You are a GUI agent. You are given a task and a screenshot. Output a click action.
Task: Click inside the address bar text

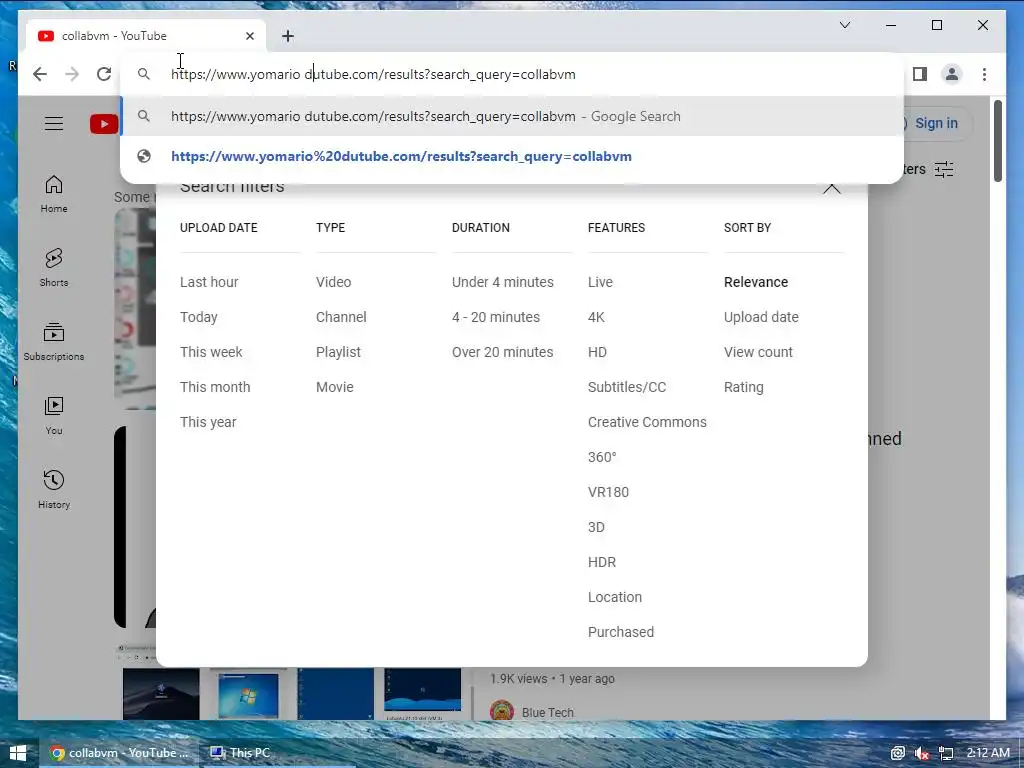coord(373,74)
